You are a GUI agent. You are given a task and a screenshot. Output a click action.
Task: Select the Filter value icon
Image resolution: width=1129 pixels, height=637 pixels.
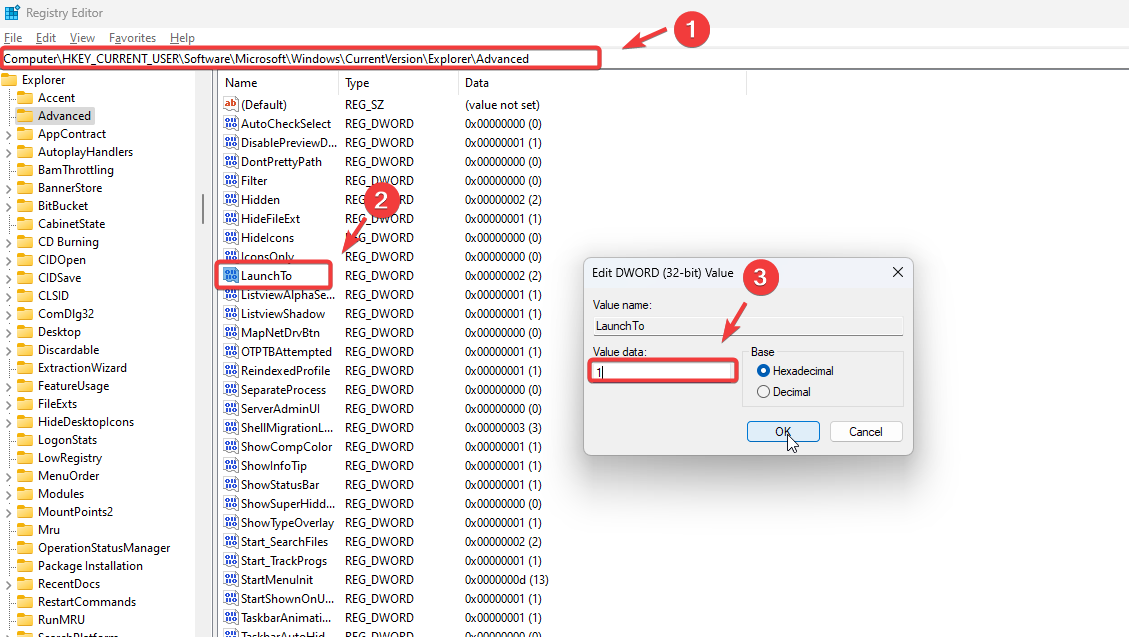(230, 180)
